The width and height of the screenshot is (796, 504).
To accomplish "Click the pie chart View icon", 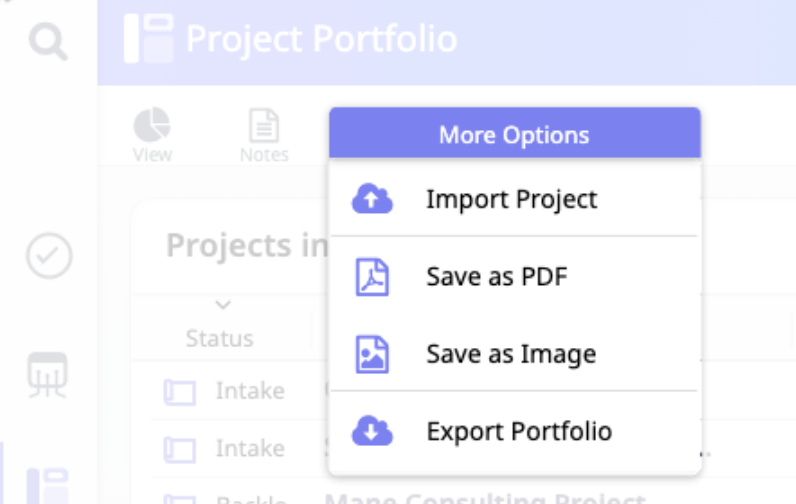I will coord(152,127).
